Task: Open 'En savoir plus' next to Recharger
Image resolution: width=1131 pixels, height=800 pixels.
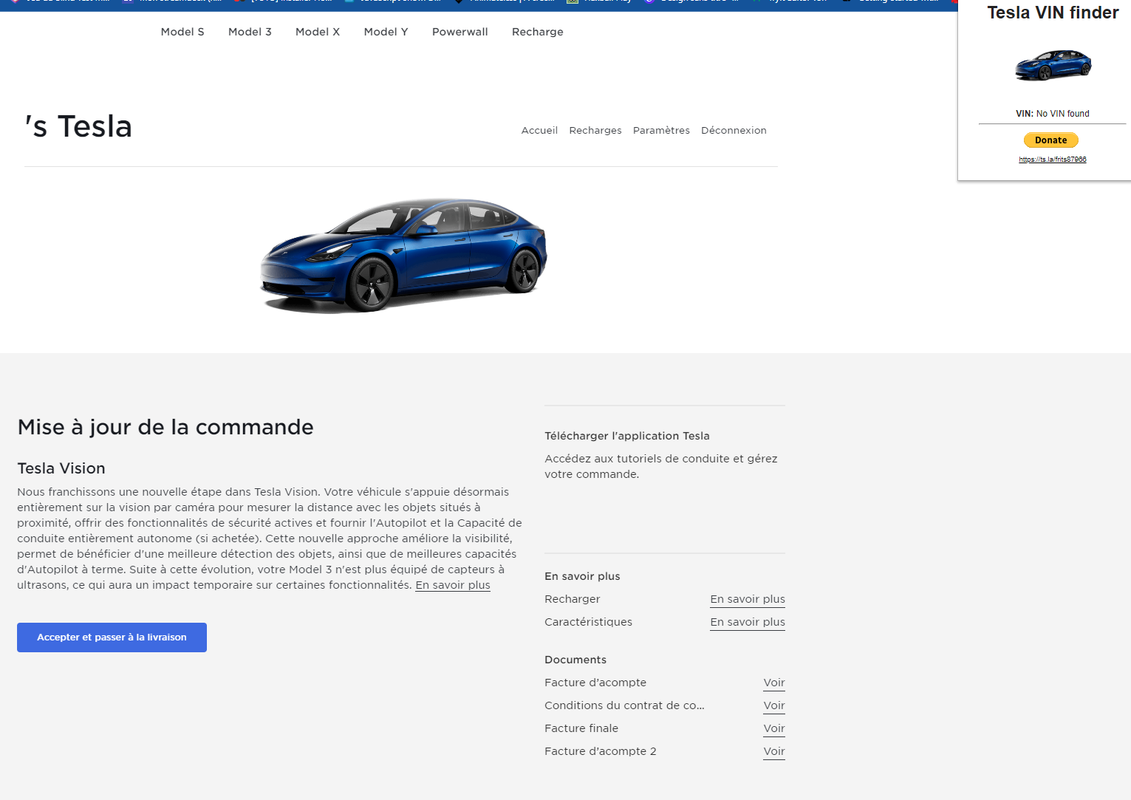Action: click(x=747, y=599)
